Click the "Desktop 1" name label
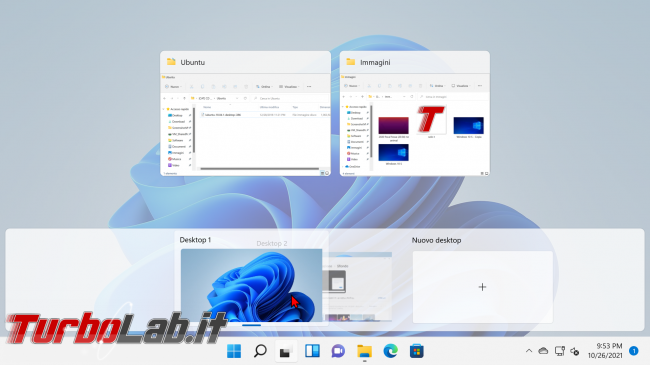650x365 pixels. 195,240
